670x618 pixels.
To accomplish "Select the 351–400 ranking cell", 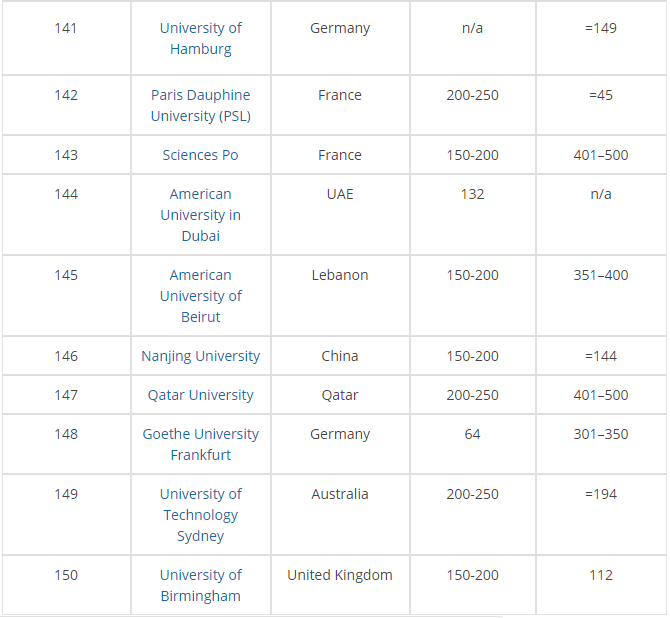I will click(601, 275).
